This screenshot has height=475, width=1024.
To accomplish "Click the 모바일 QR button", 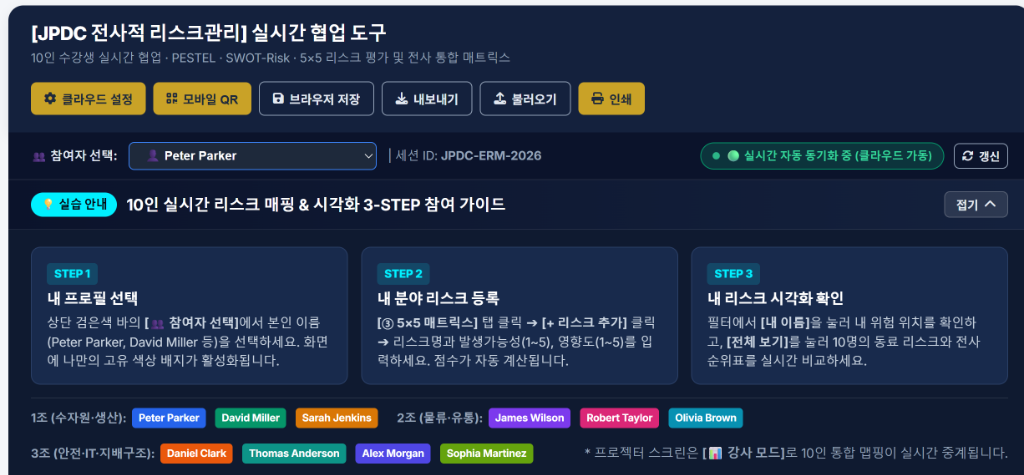I will pos(202,99).
